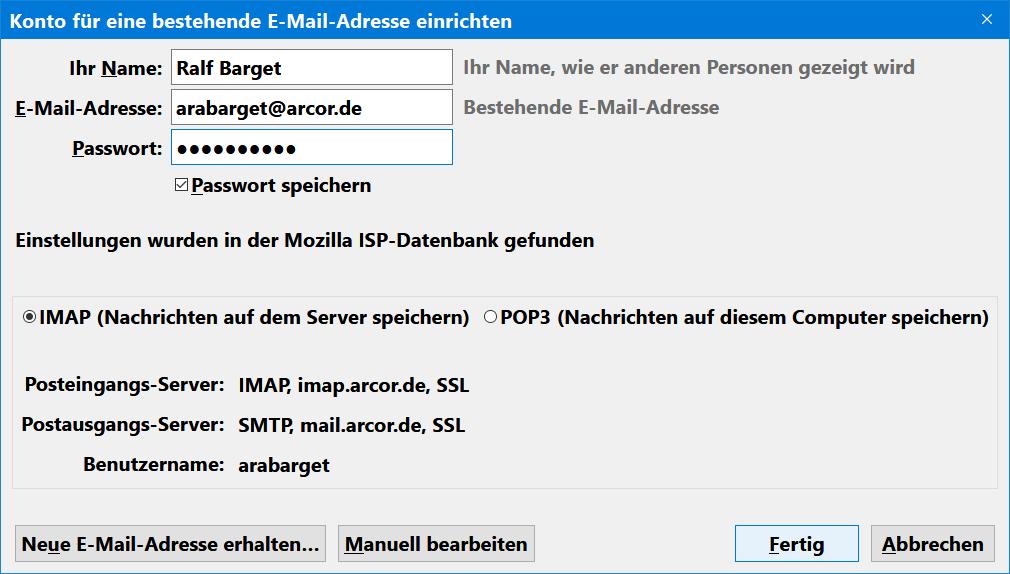Click the Fertig button

pyautogui.click(x=796, y=544)
